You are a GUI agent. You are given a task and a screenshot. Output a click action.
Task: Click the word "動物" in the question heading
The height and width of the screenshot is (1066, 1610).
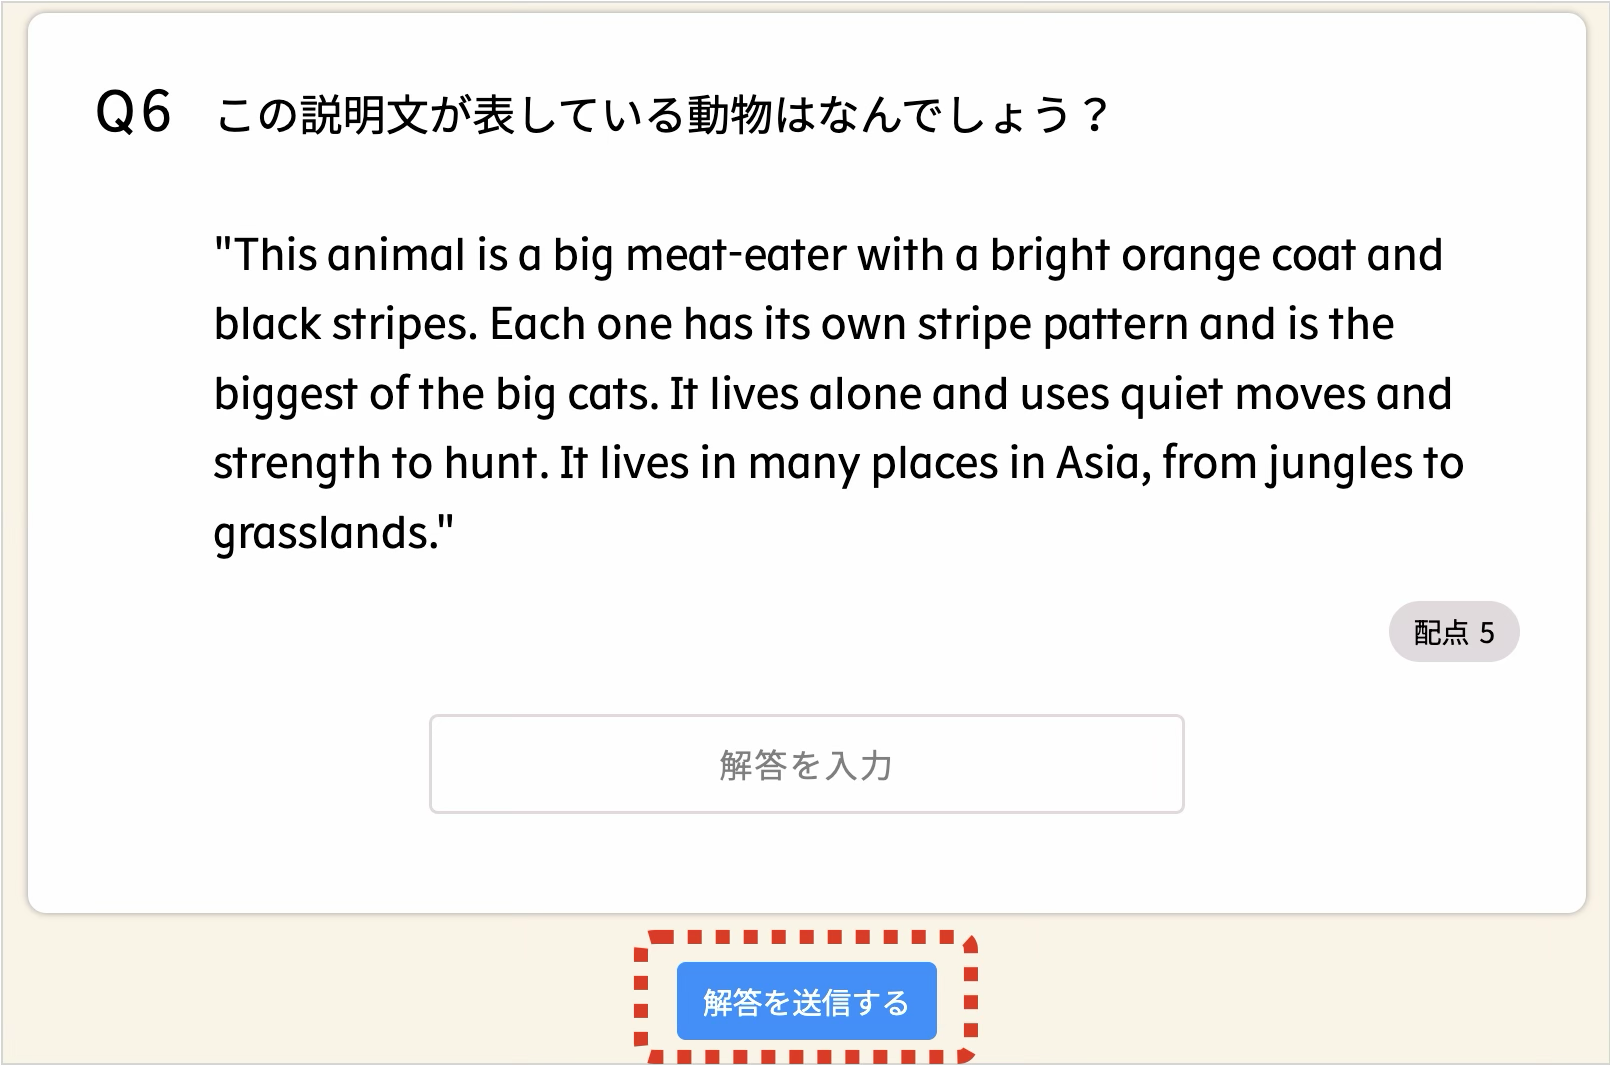click(x=729, y=115)
